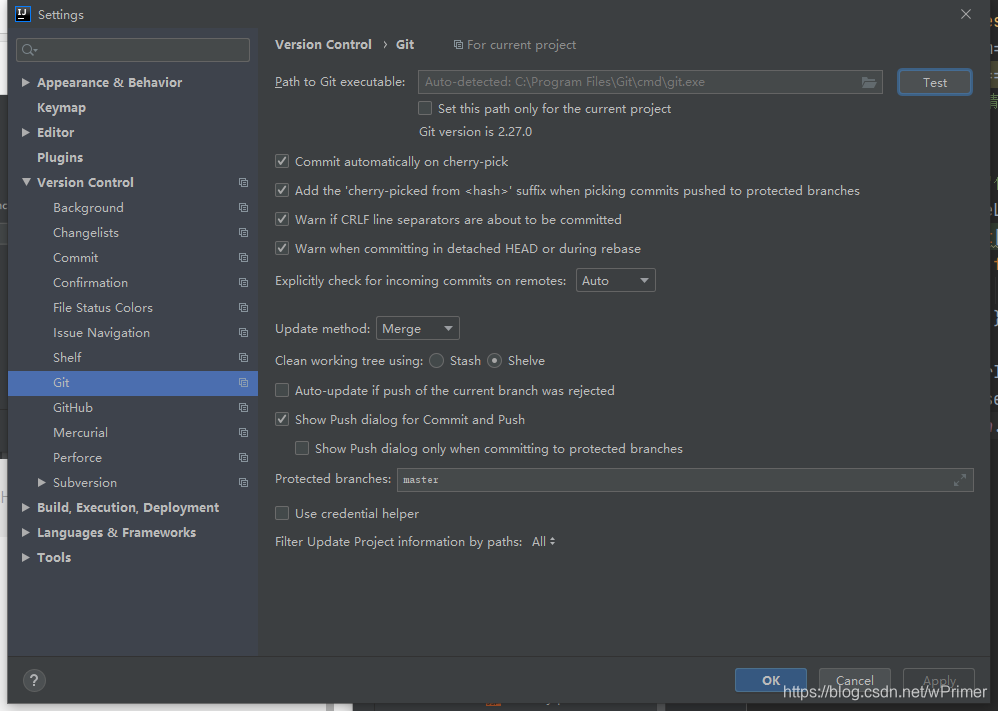Click the project-level icon on Issue Navigation row

[x=243, y=332]
